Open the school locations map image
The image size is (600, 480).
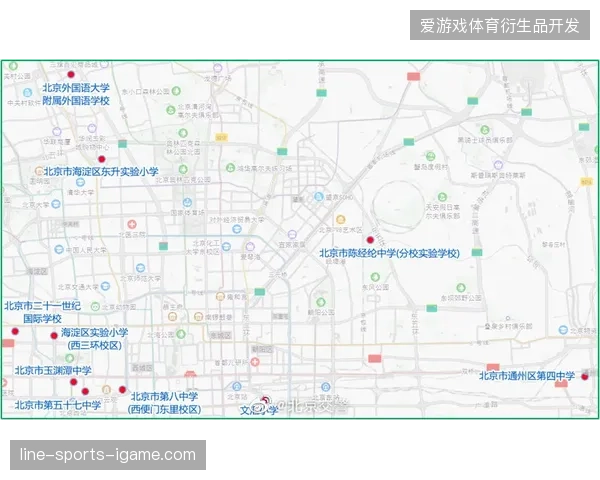coord(300,239)
